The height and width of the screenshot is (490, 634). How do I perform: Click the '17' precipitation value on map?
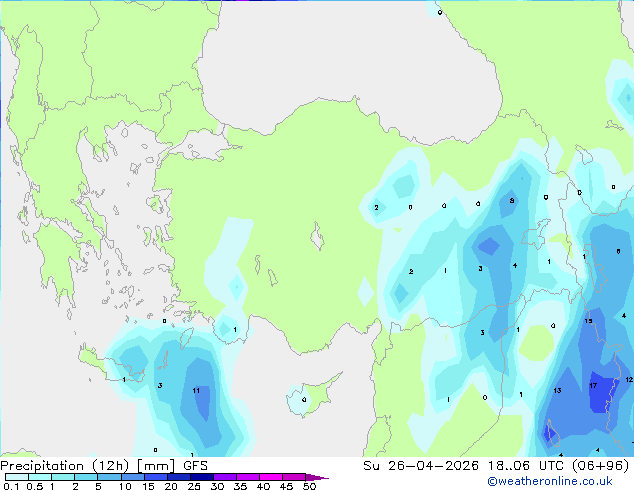pos(593,385)
